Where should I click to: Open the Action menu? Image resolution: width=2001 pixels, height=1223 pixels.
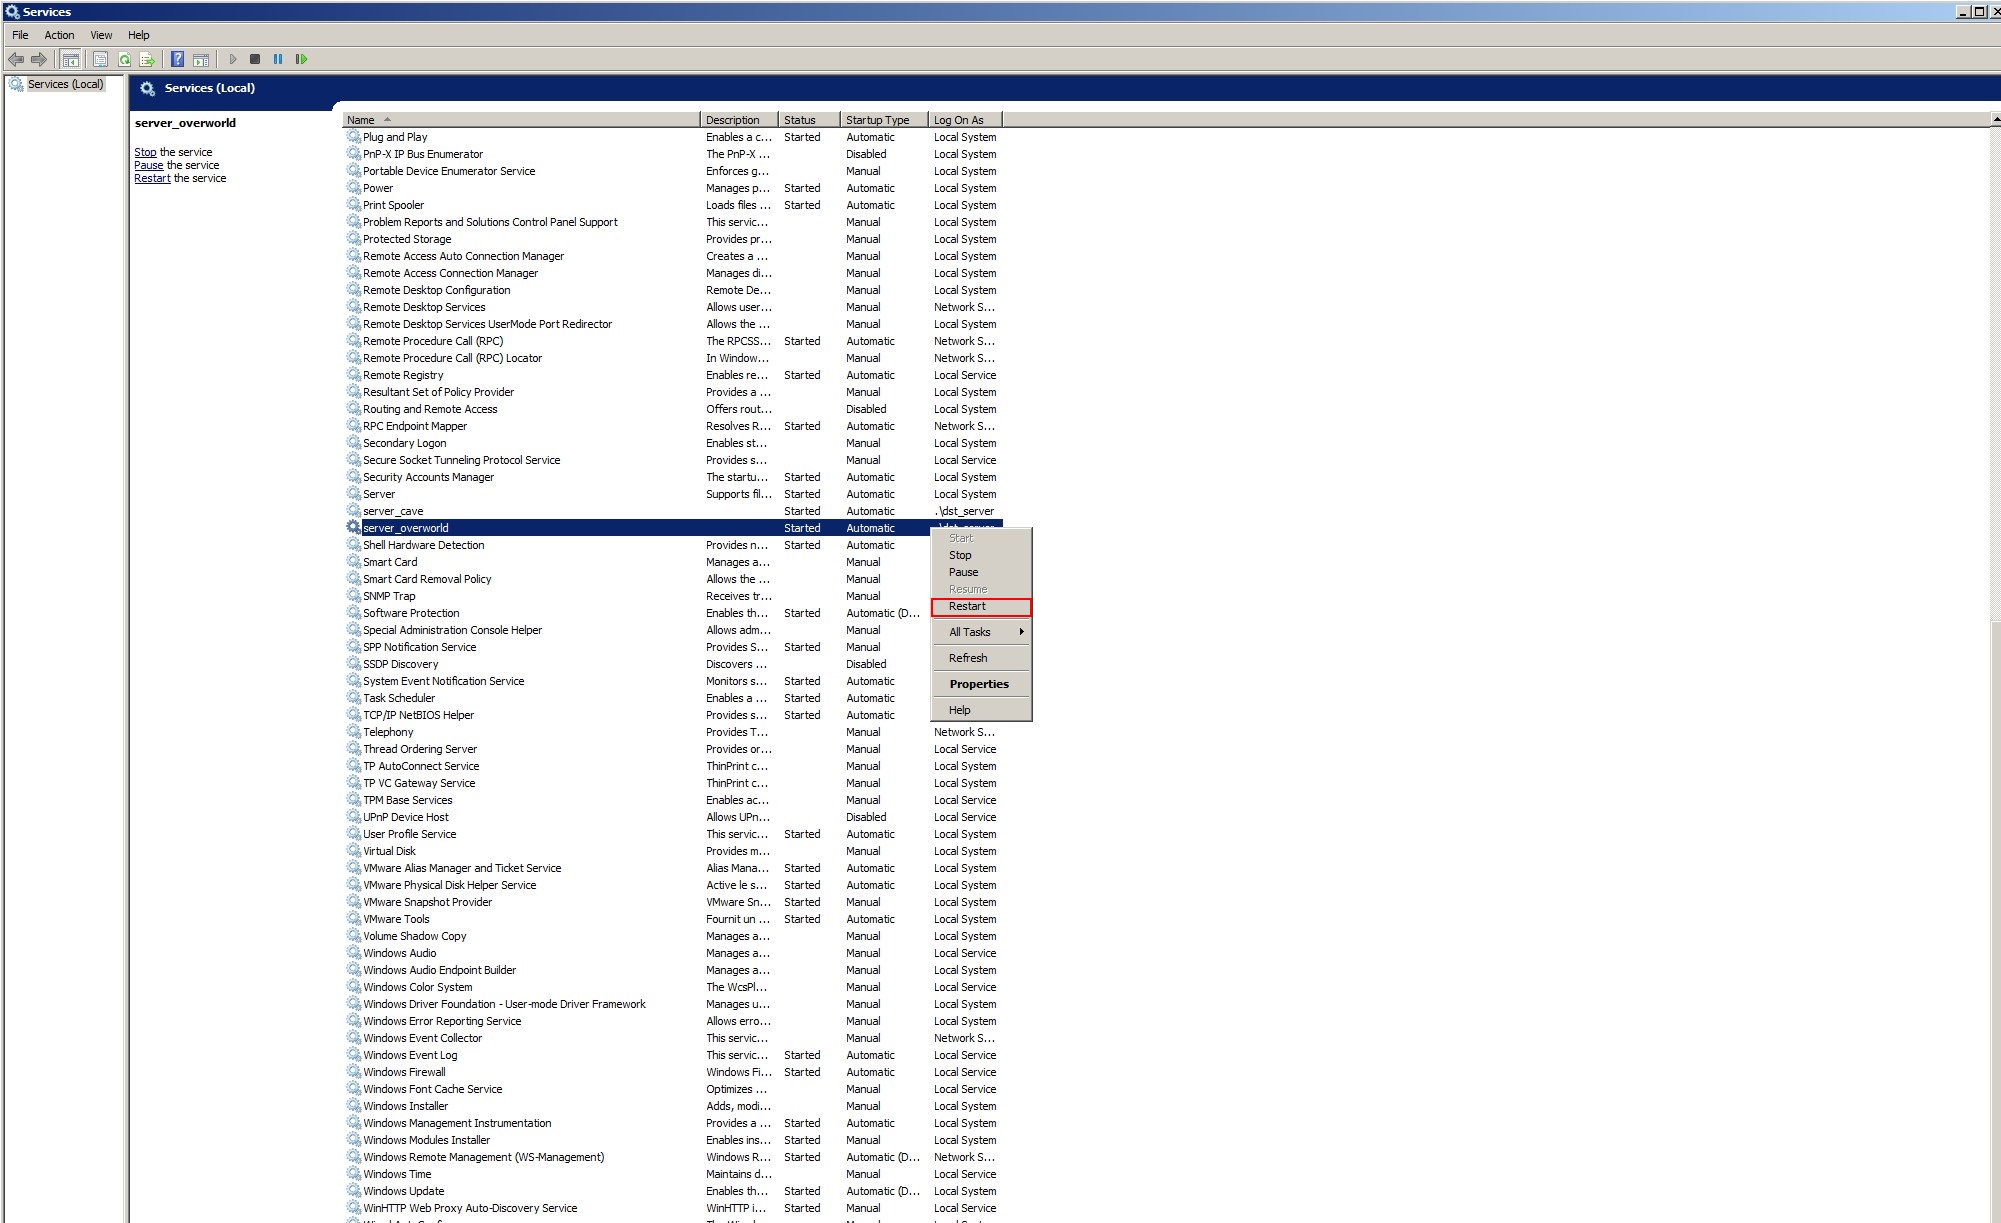pos(59,35)
